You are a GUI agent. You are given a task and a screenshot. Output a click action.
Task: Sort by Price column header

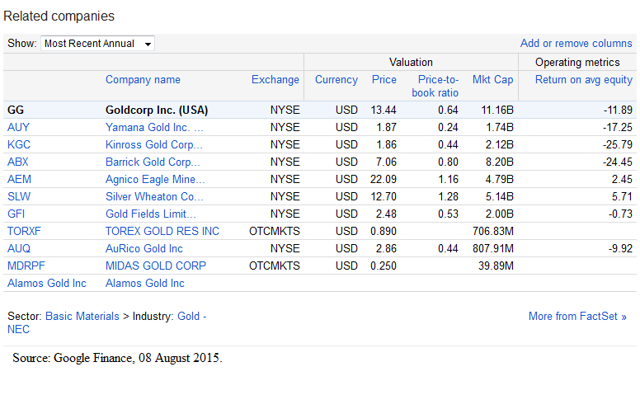(384, 80)
